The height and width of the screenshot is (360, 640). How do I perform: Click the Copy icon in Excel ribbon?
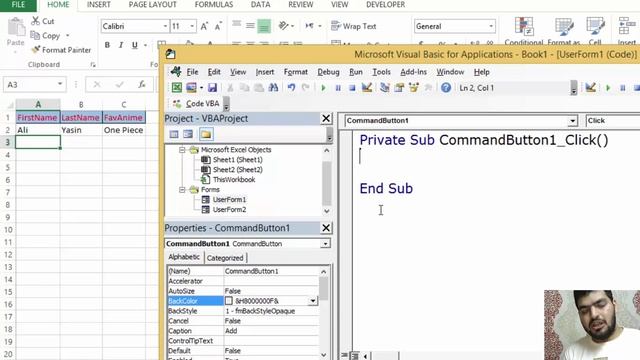[x=35, y=36]
